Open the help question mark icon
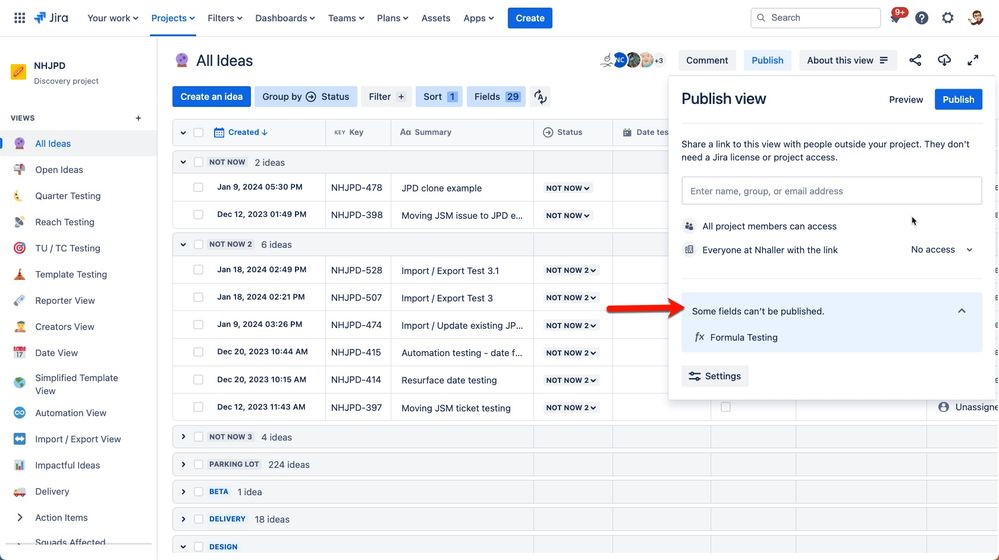This screenshot has height=560, width=999. tap(921, 18)
